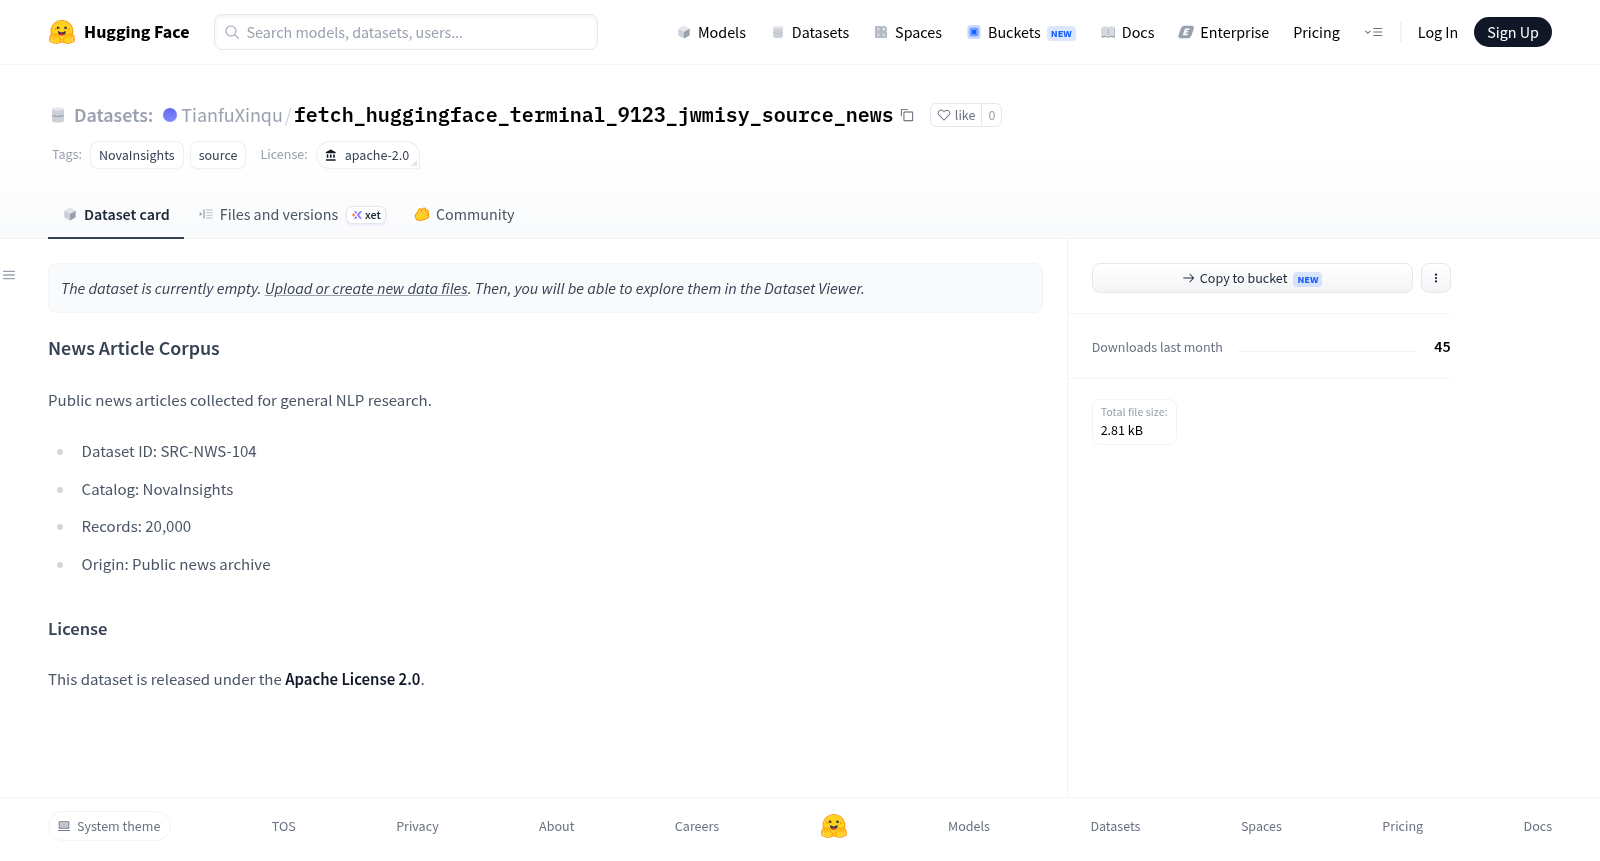Click the Apache License 2.0 bold text
Screen dimensions: 1600x861
click(x=352, y=679)
